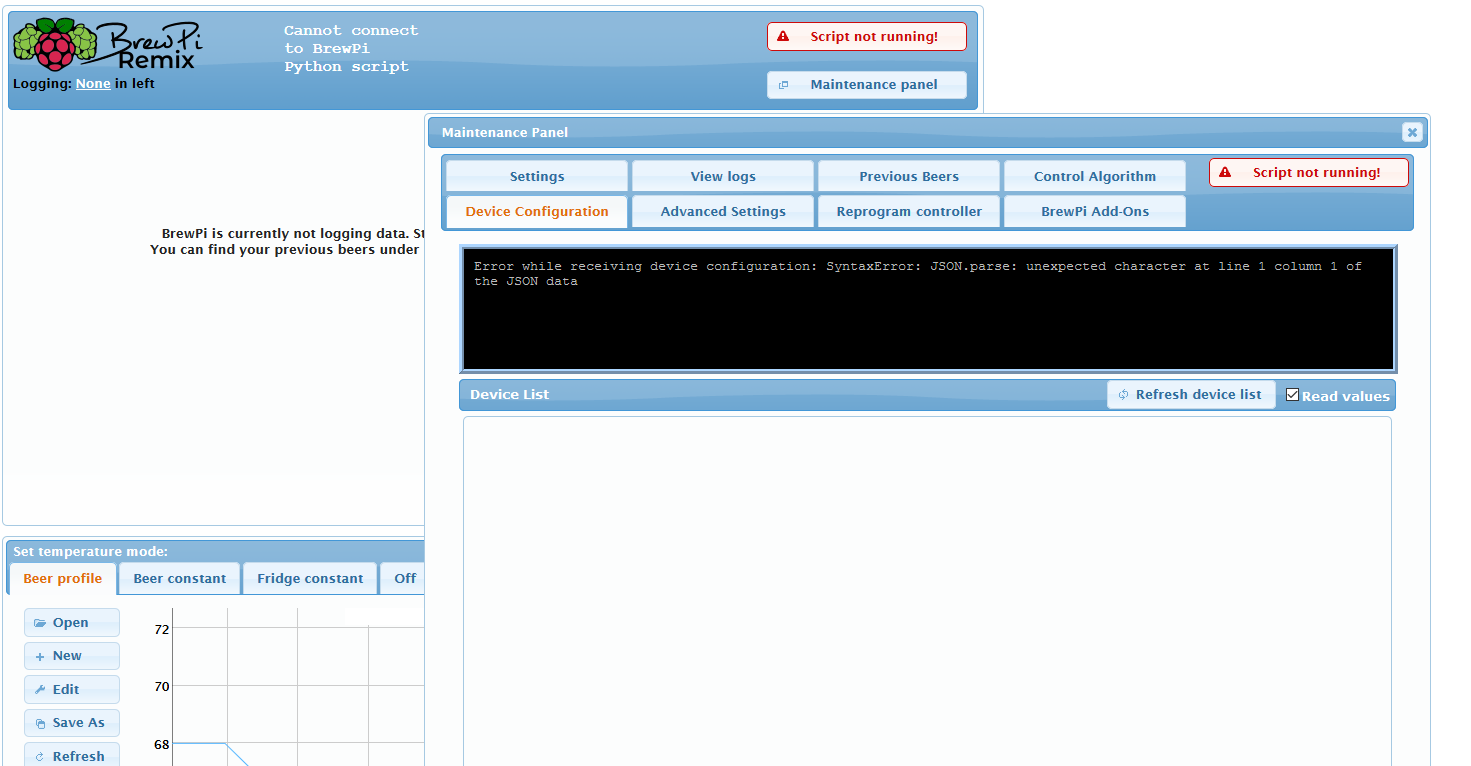Click the Device List header label
The image size is (1471, 766).
point(509,395)
